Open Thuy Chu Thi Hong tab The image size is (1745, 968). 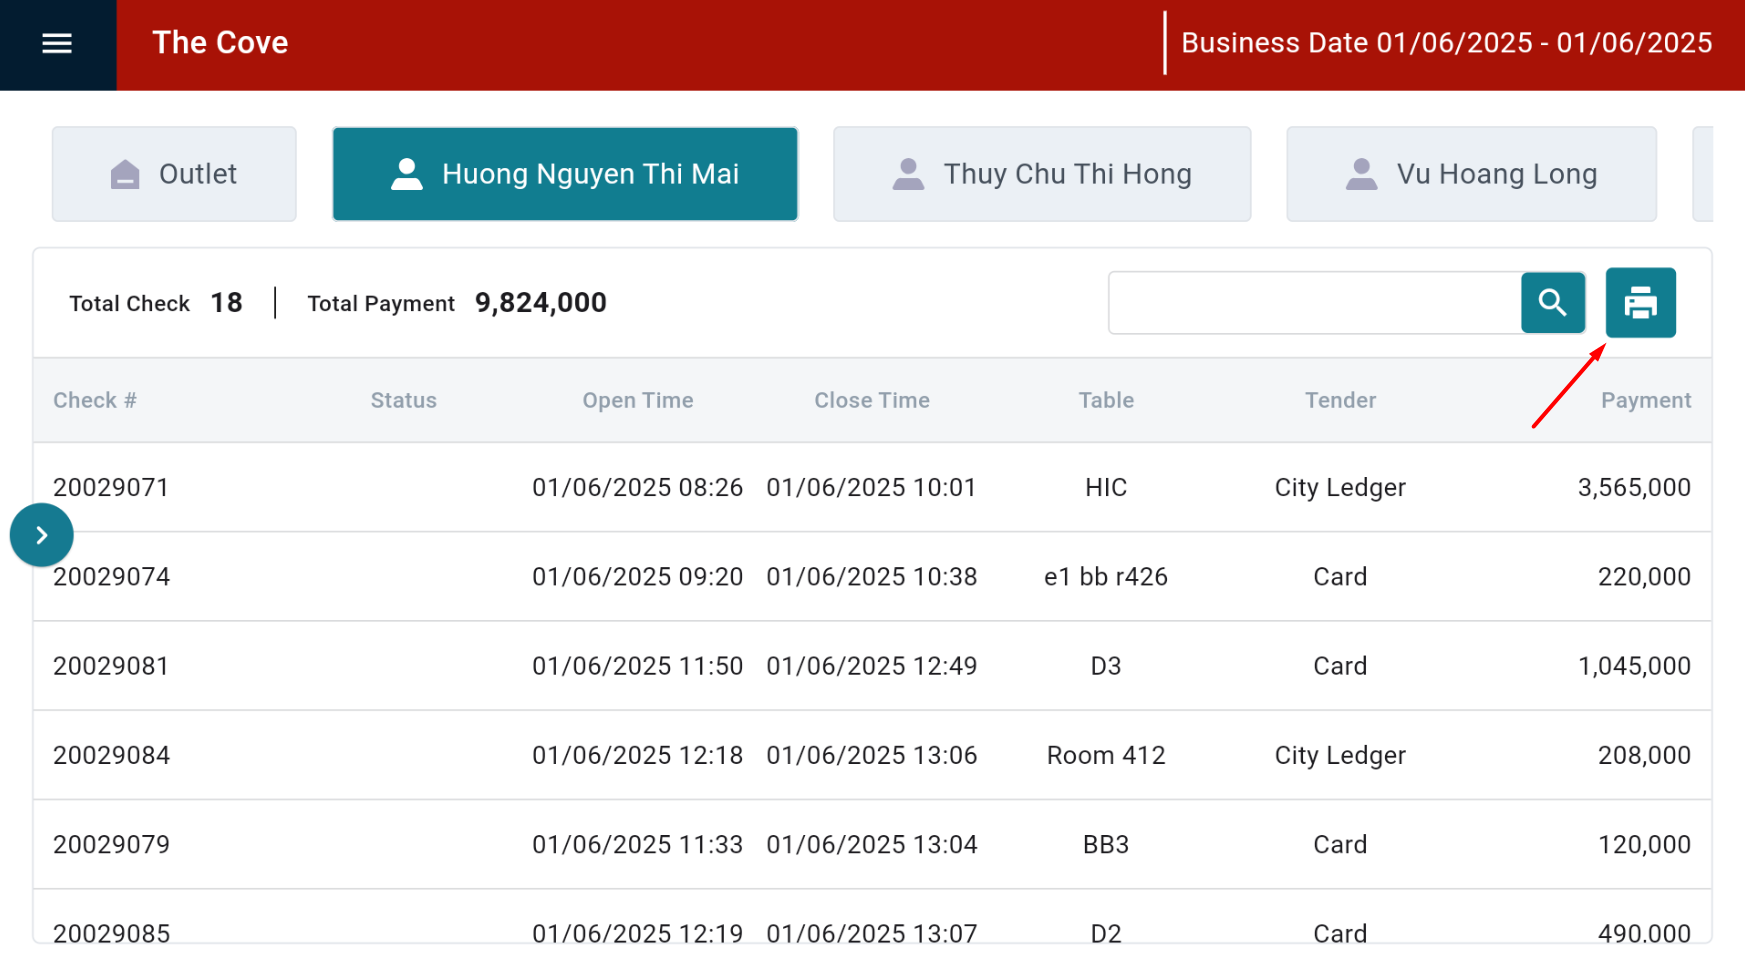click(x=1041, y=174)
